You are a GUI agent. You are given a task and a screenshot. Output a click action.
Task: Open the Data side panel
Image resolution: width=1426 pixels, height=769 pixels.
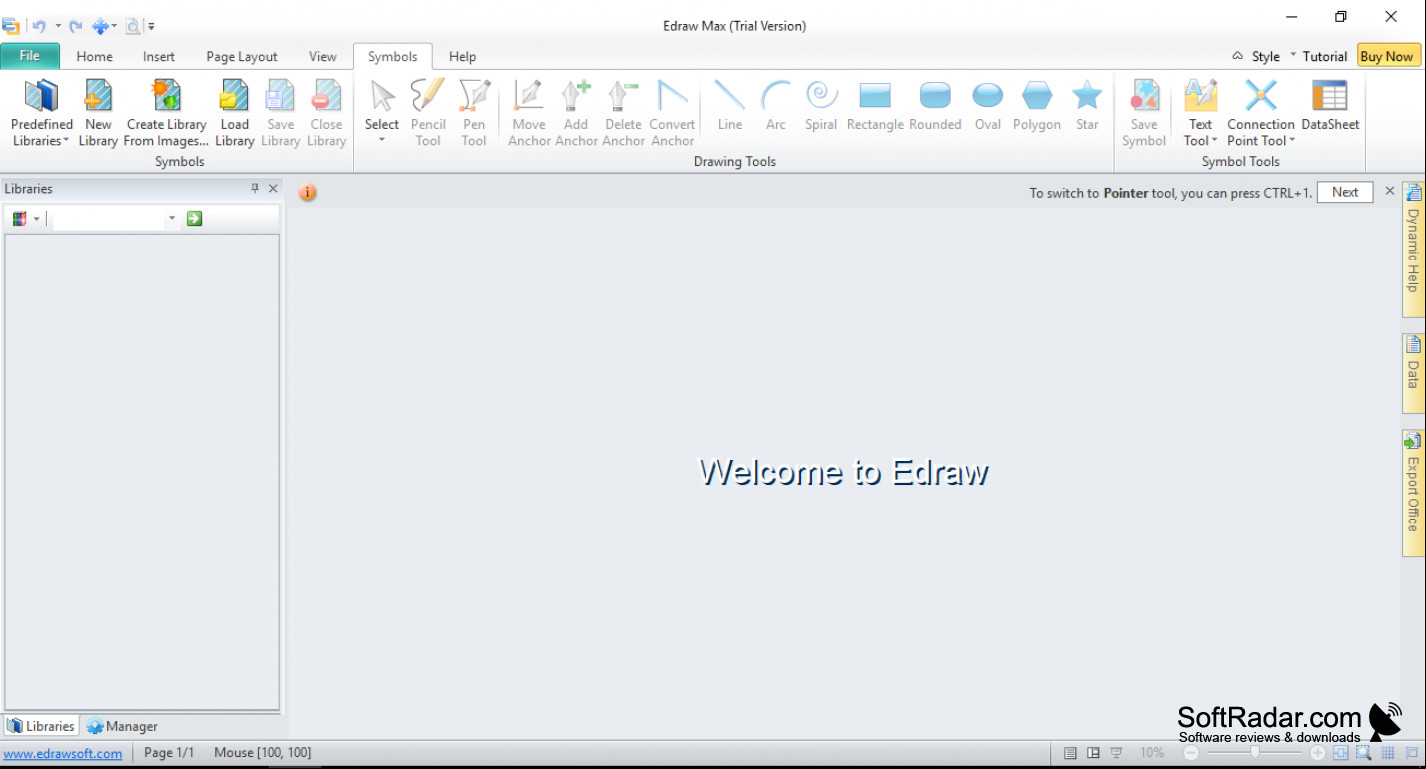point(1413,373)
